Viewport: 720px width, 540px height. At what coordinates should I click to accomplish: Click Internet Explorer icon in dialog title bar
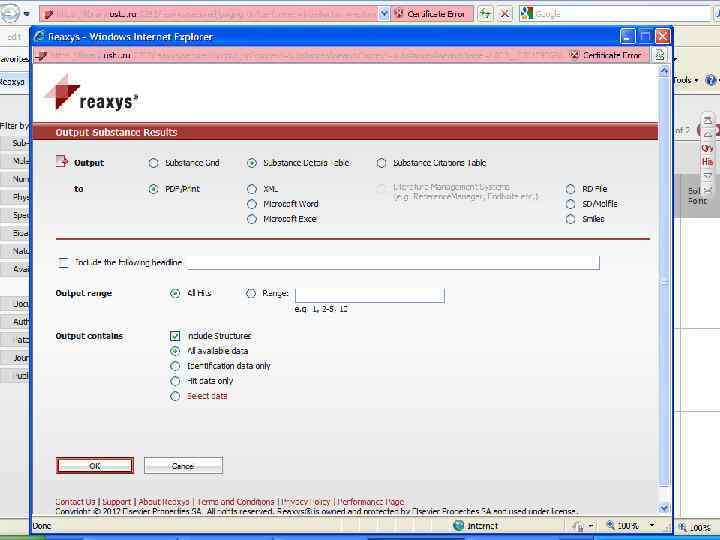40,36
